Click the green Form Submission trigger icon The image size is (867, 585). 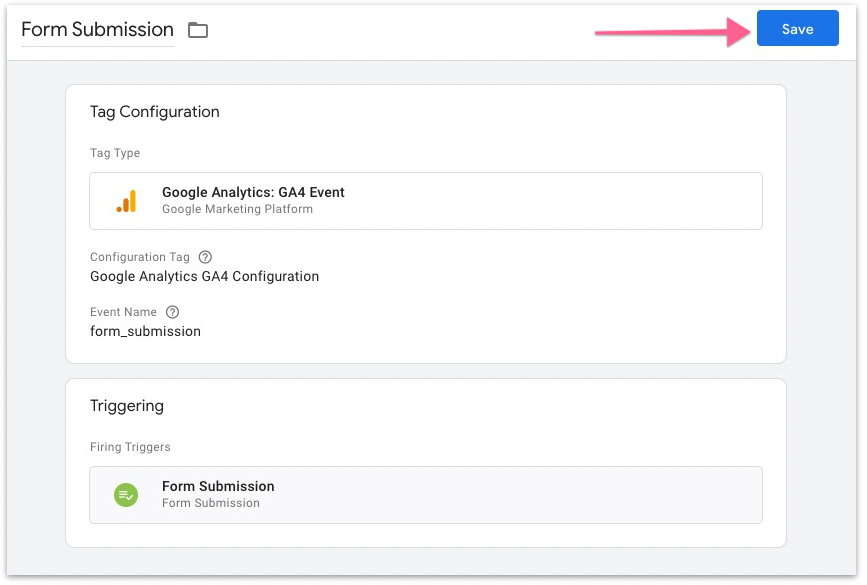tap(126, 494)
